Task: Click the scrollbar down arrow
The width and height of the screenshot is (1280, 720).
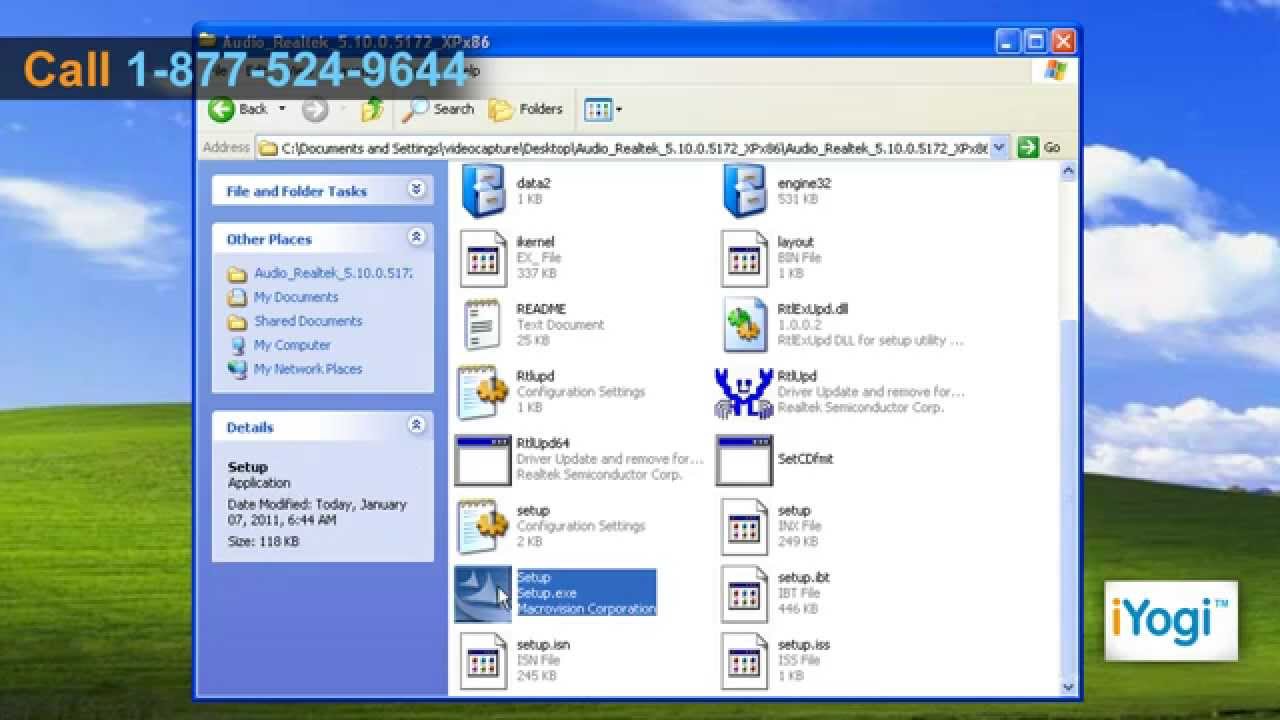Action: (1068, 686)
